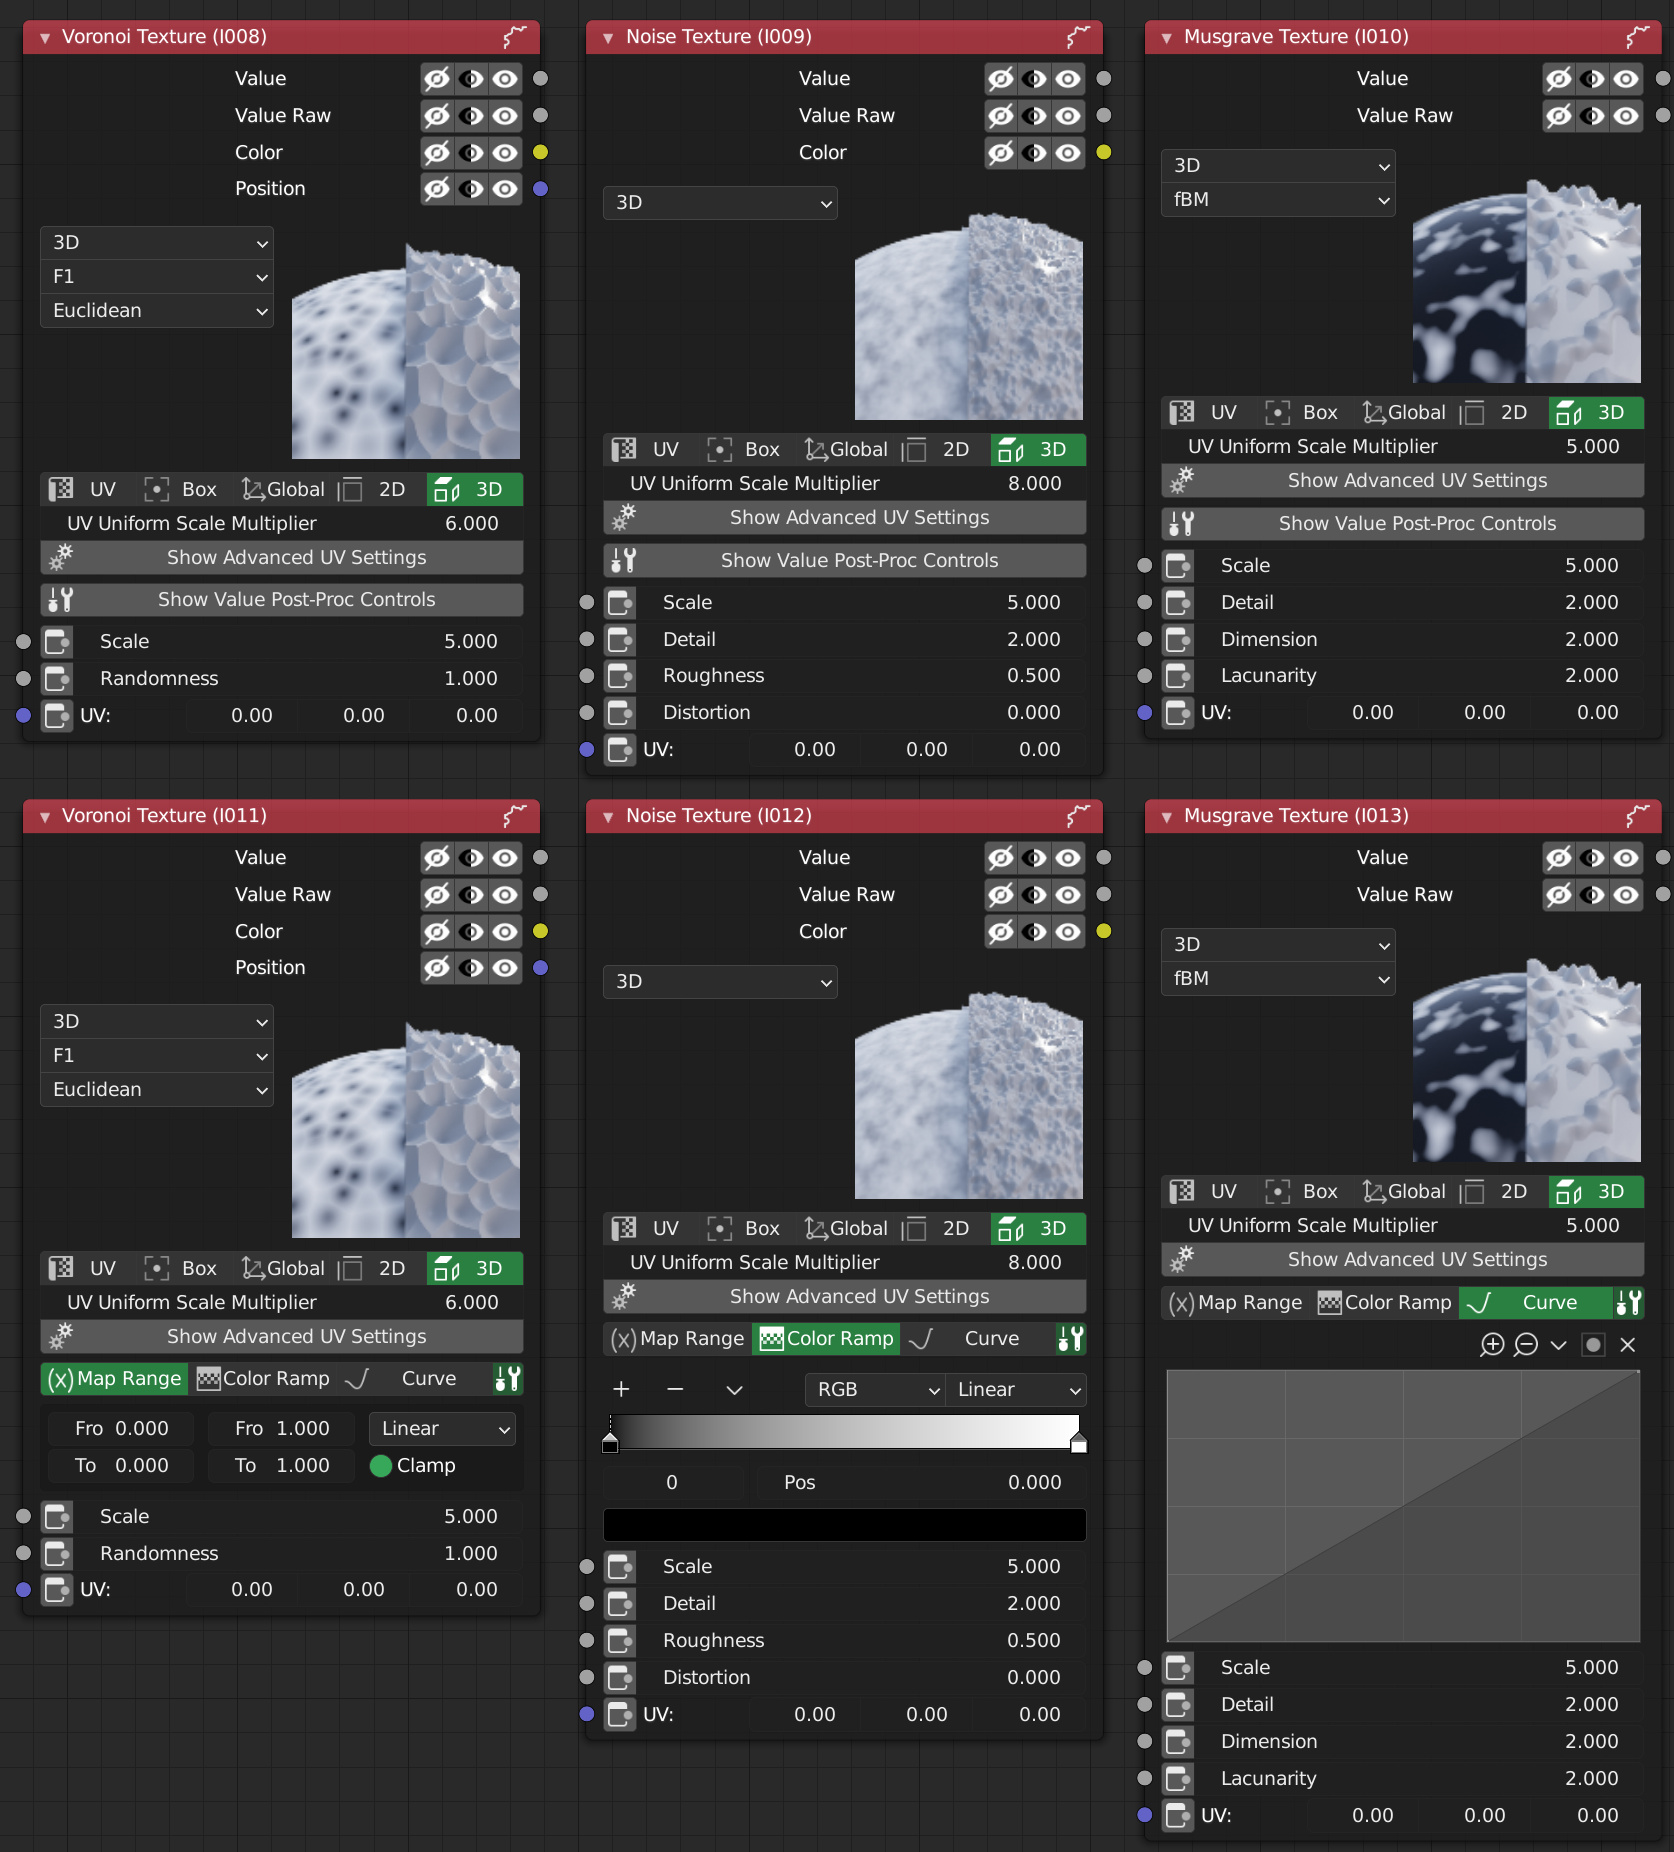Open the Euclidean distance dropdown in Voronoi I008

coord(157,311)
